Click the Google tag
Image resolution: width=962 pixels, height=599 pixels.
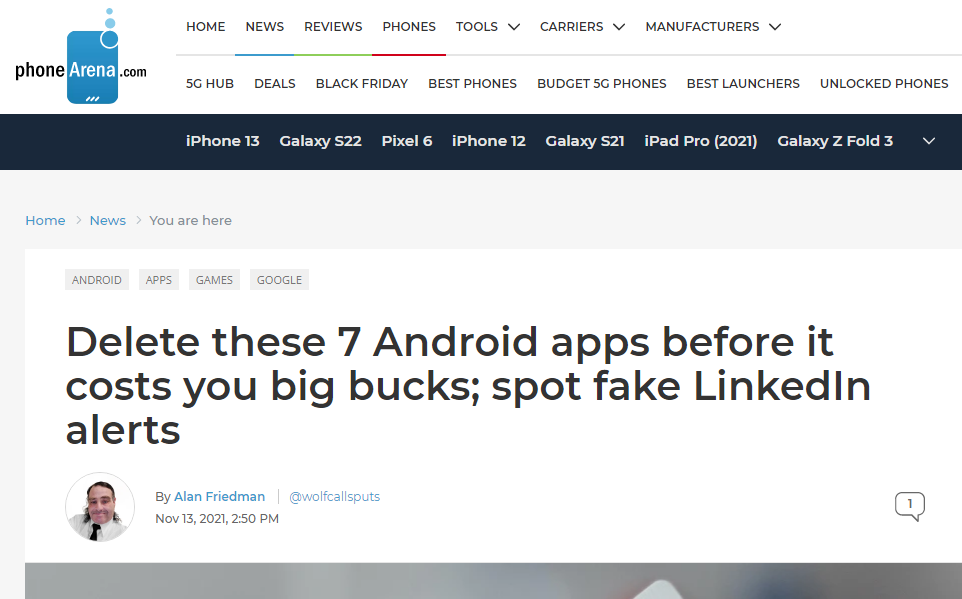coord(279,280)
